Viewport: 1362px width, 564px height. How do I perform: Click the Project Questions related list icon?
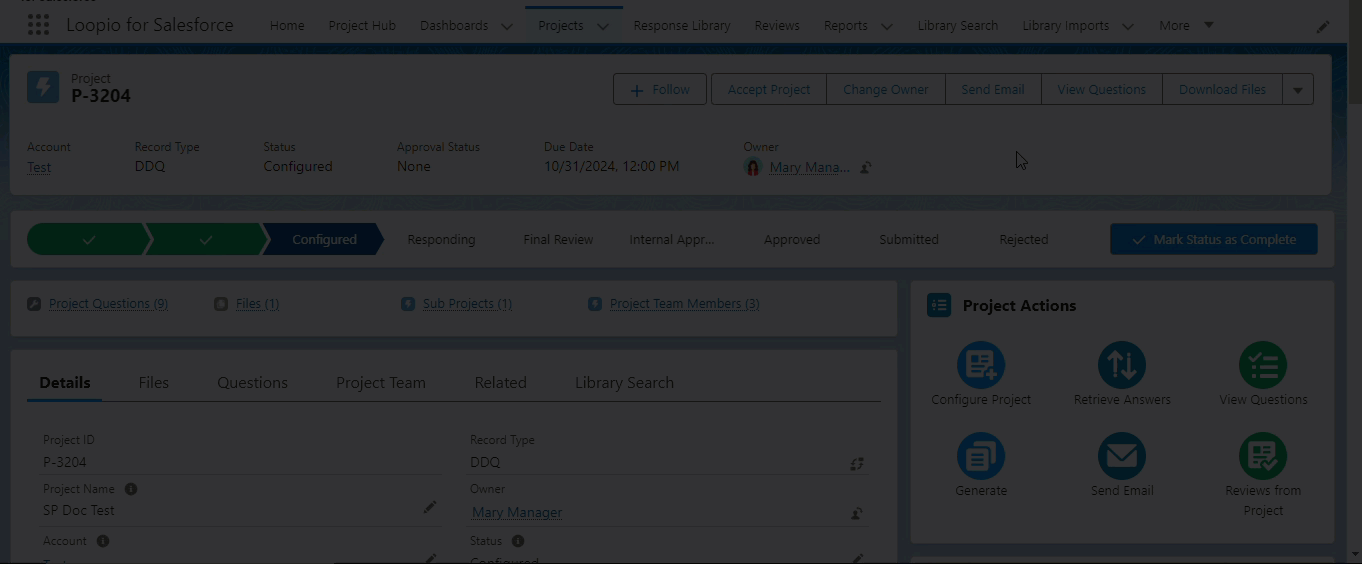click(x=34, y=304)
